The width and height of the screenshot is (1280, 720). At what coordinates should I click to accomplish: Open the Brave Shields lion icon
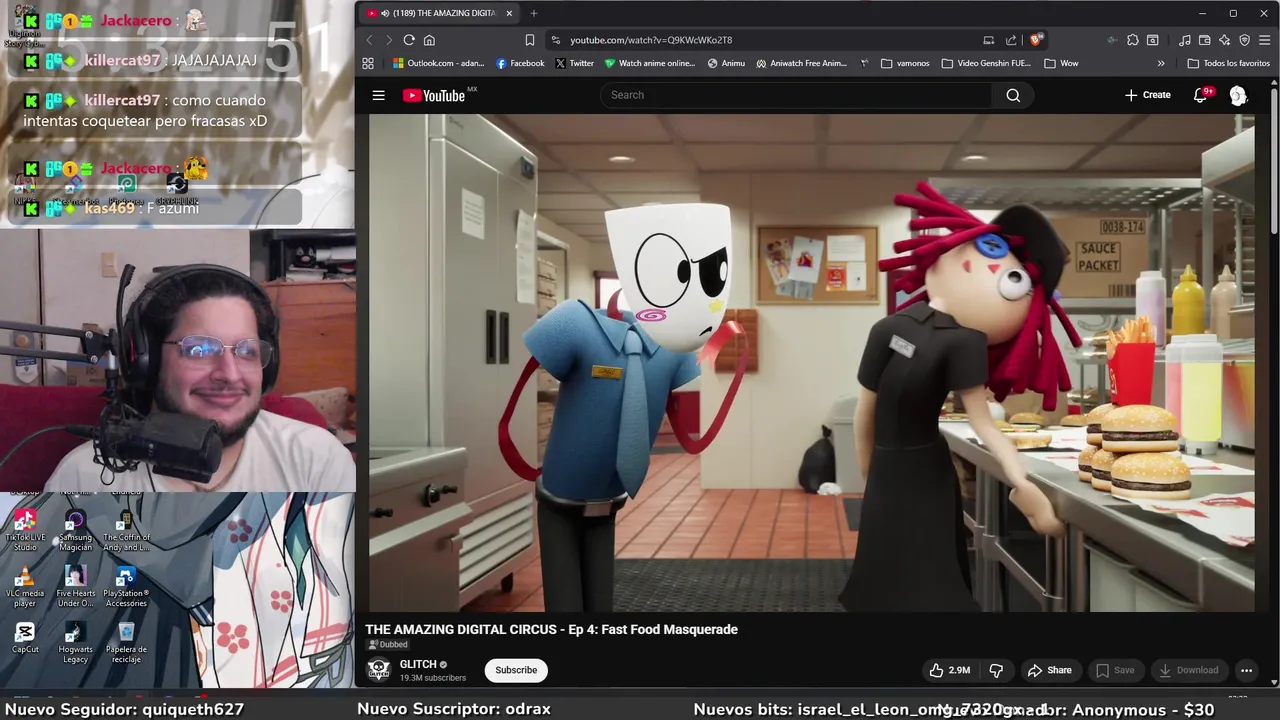pos(1035,40)
